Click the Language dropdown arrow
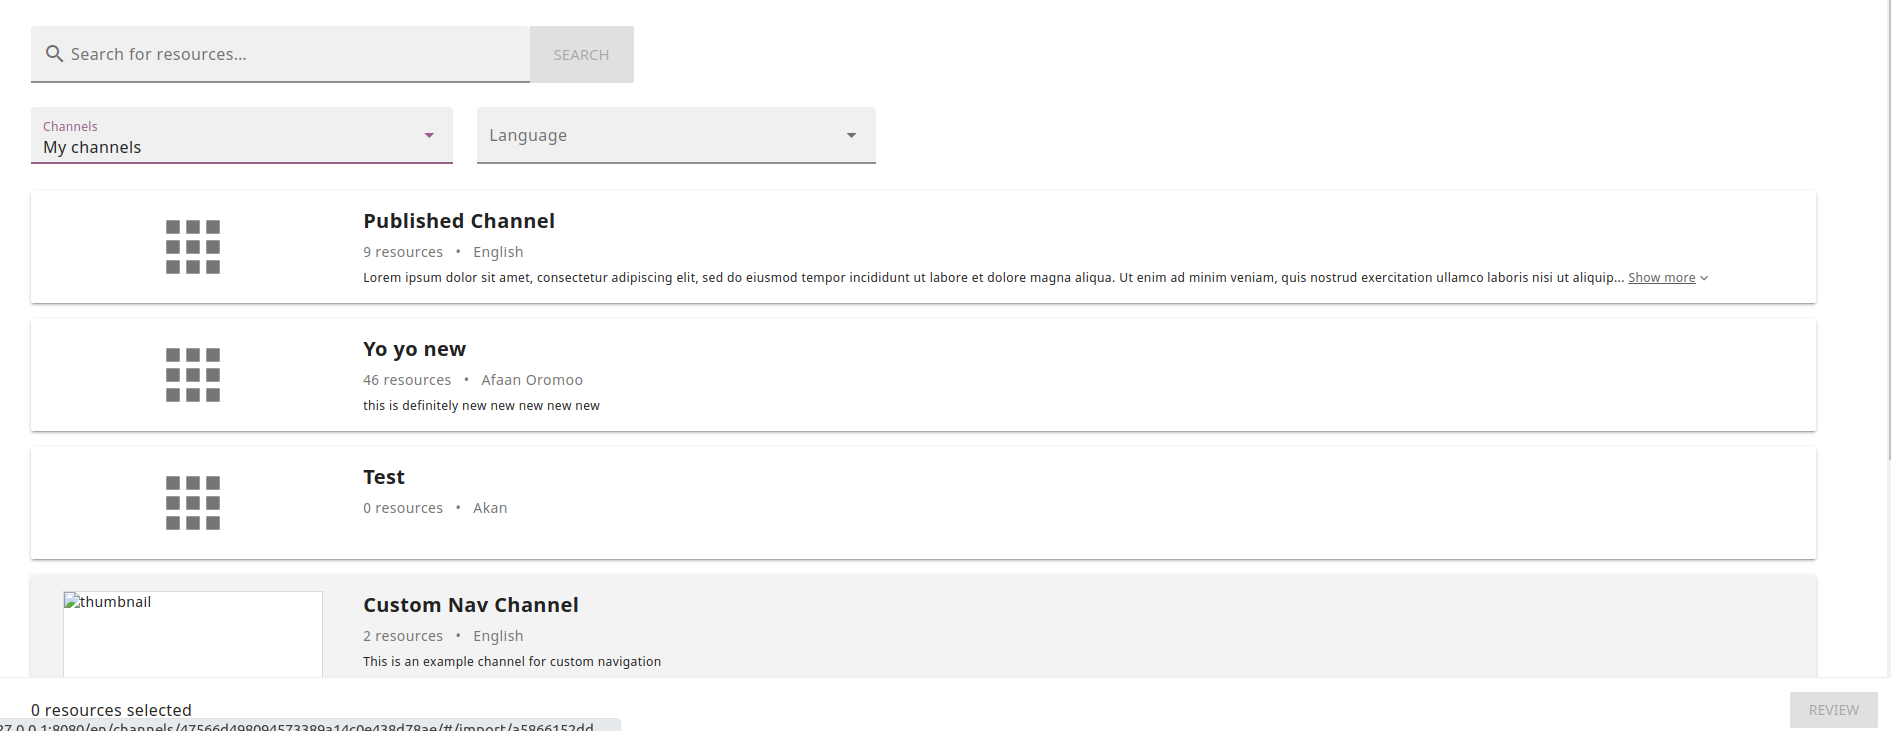Viewport: 1891px width, 731px height. click(852, 135)
